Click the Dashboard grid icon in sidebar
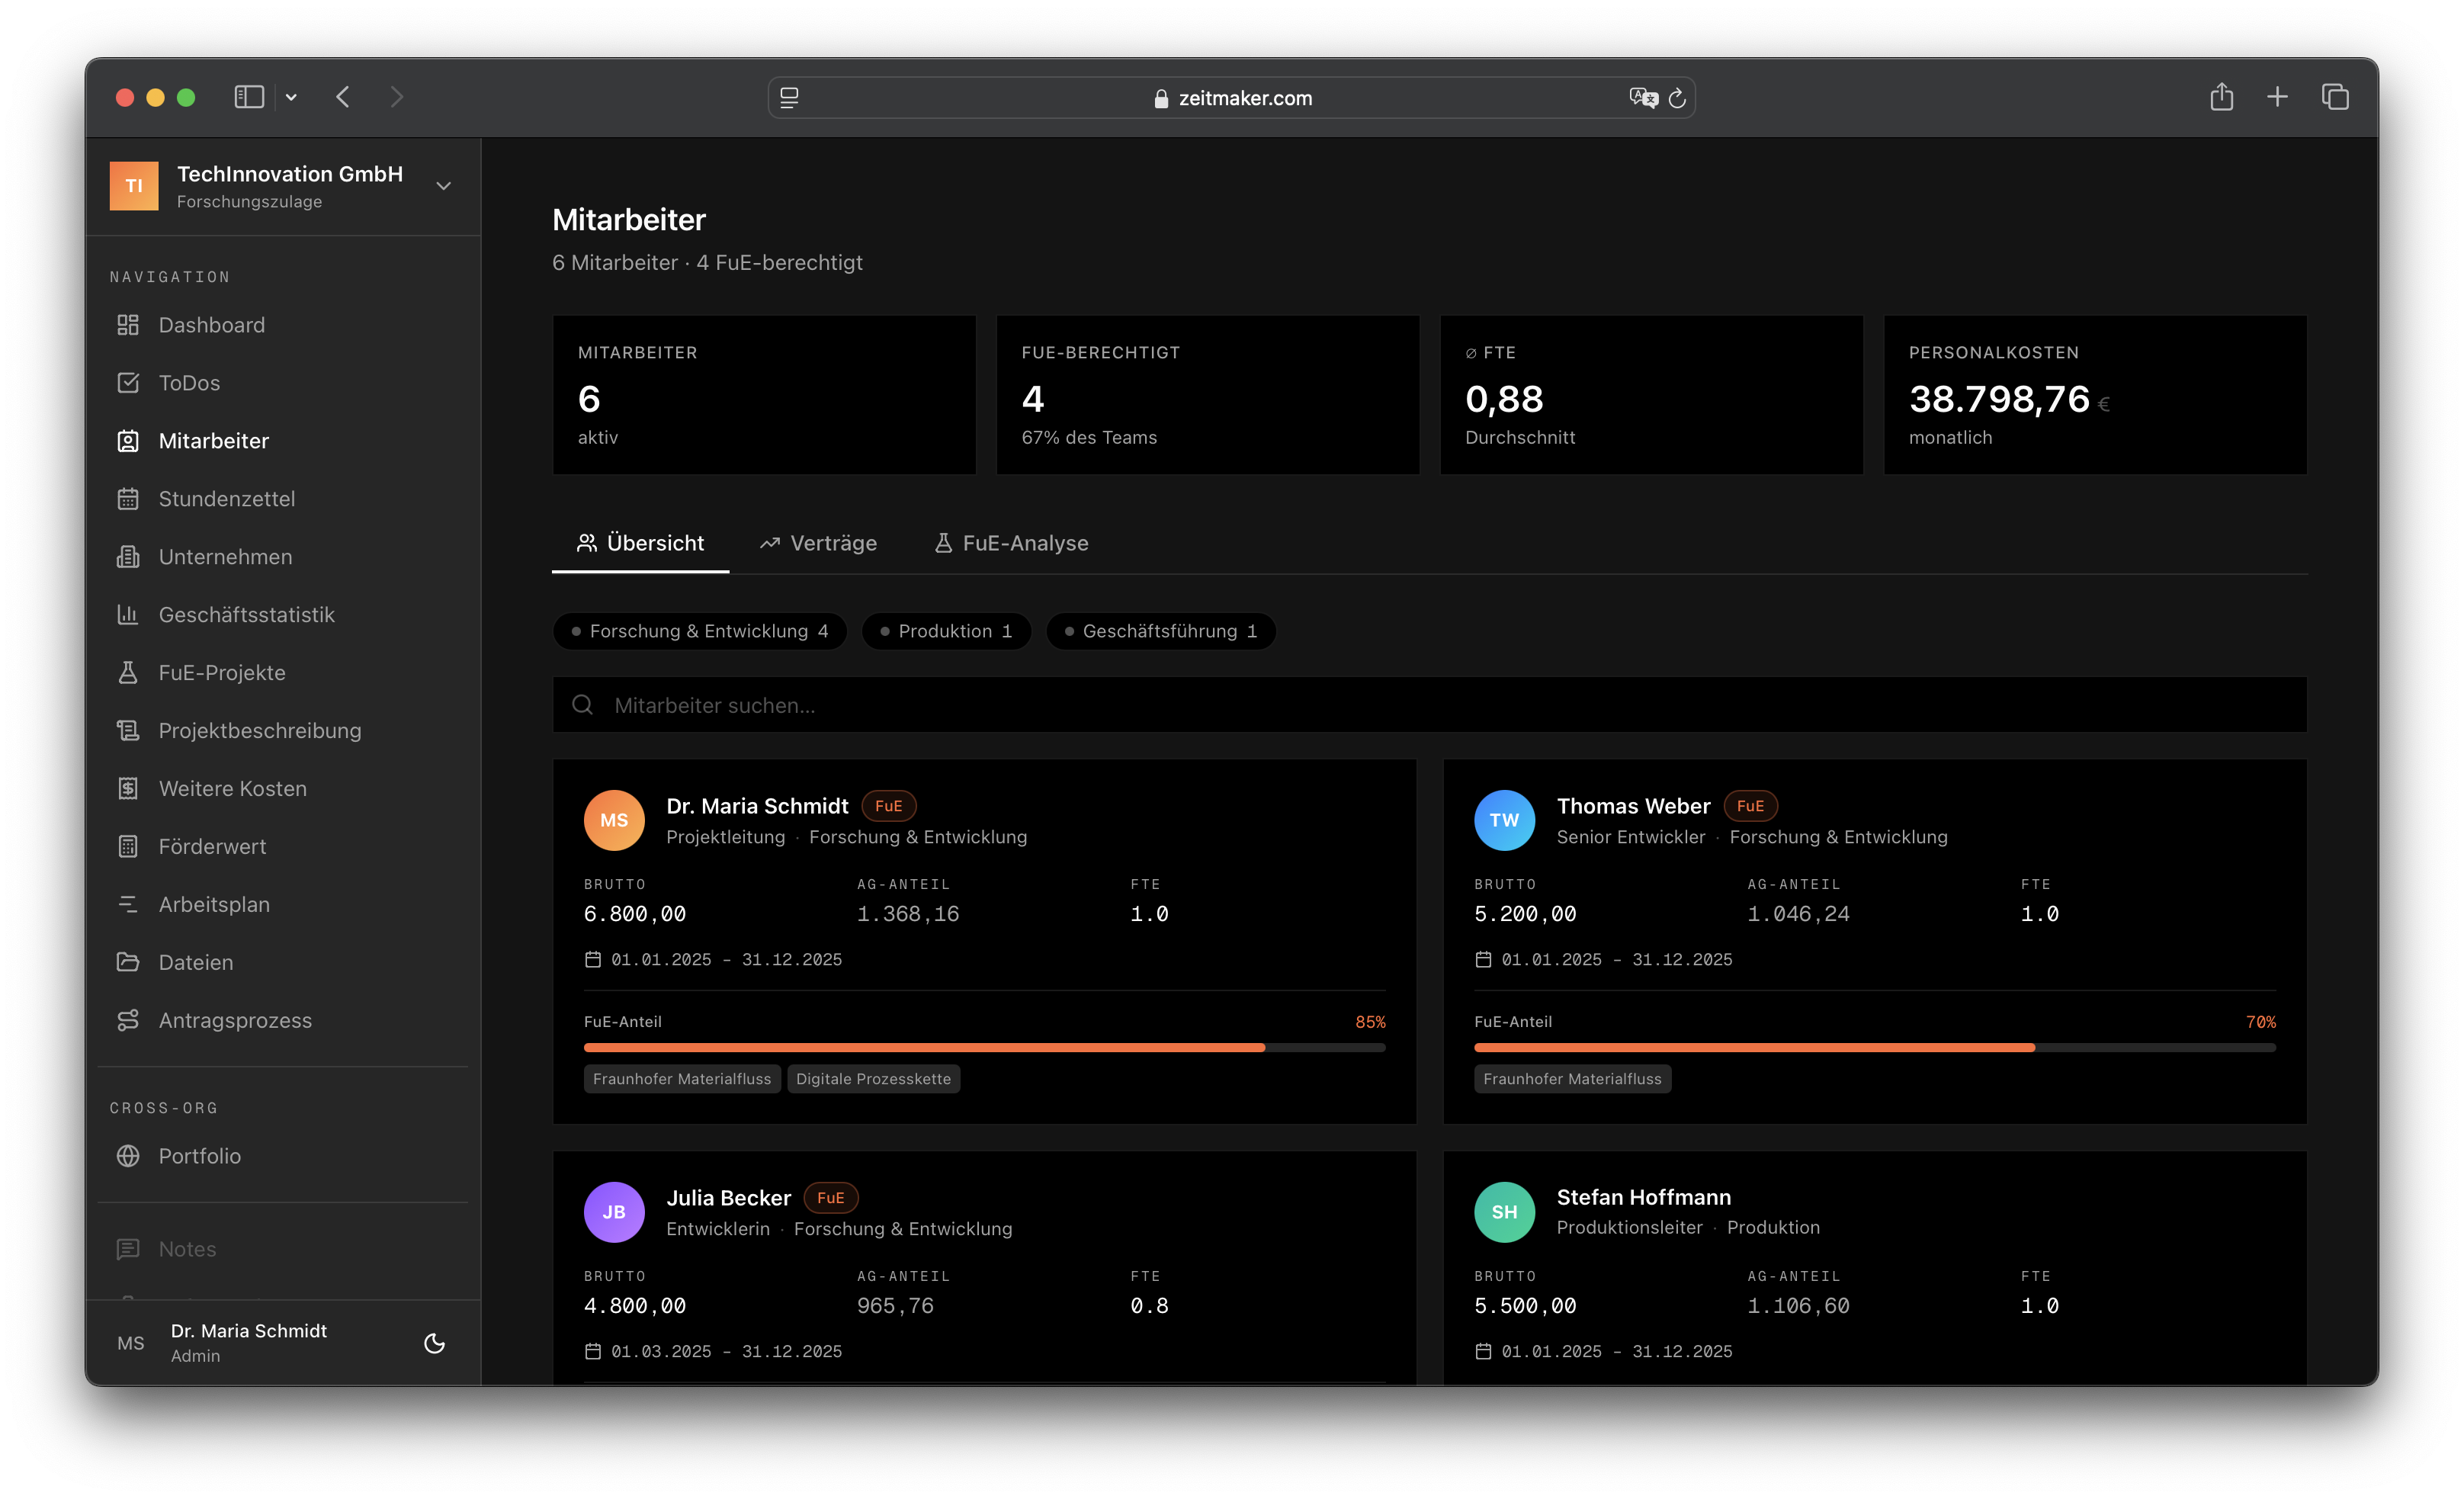Image resolution: width=2464 pixels, height=1499 pixels. point(127,325)
